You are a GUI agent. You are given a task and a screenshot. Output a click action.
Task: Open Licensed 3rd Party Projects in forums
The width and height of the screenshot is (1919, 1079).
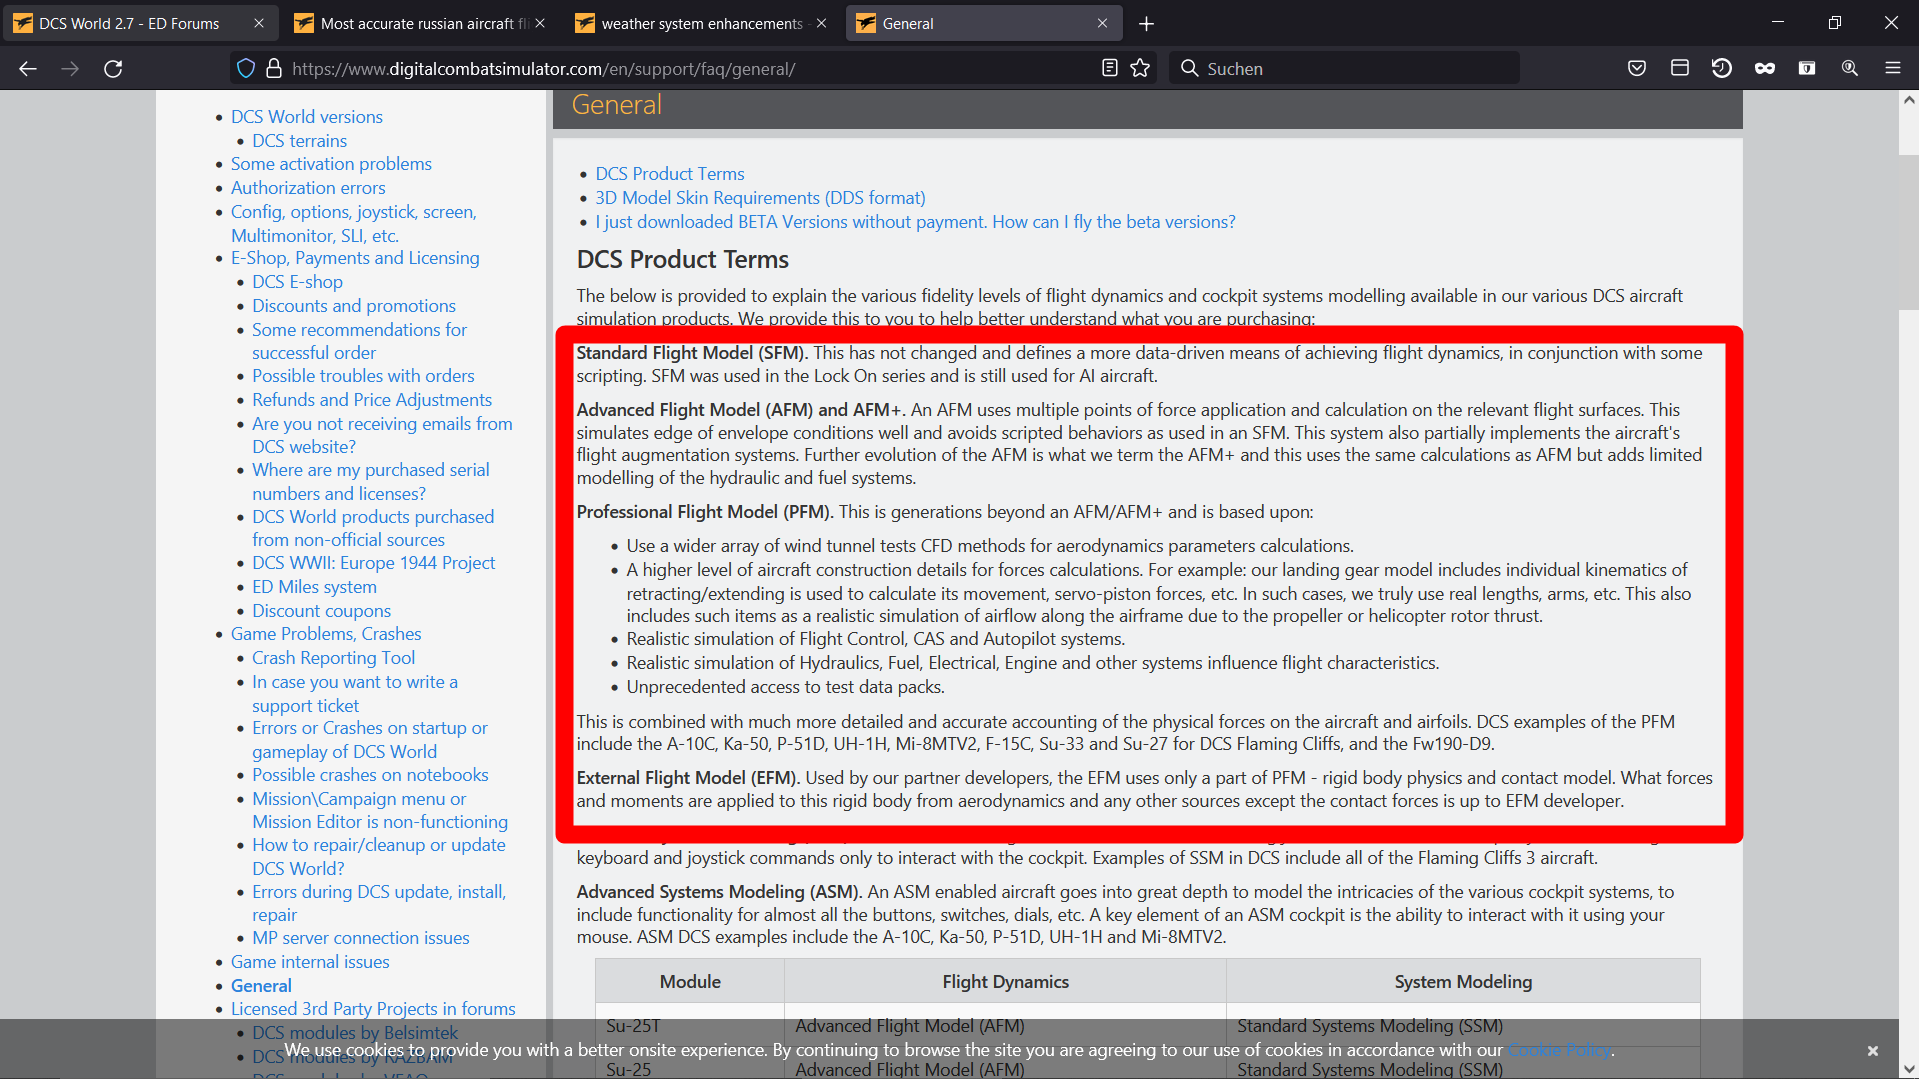pyautogui.click(x=373, y=1009)
